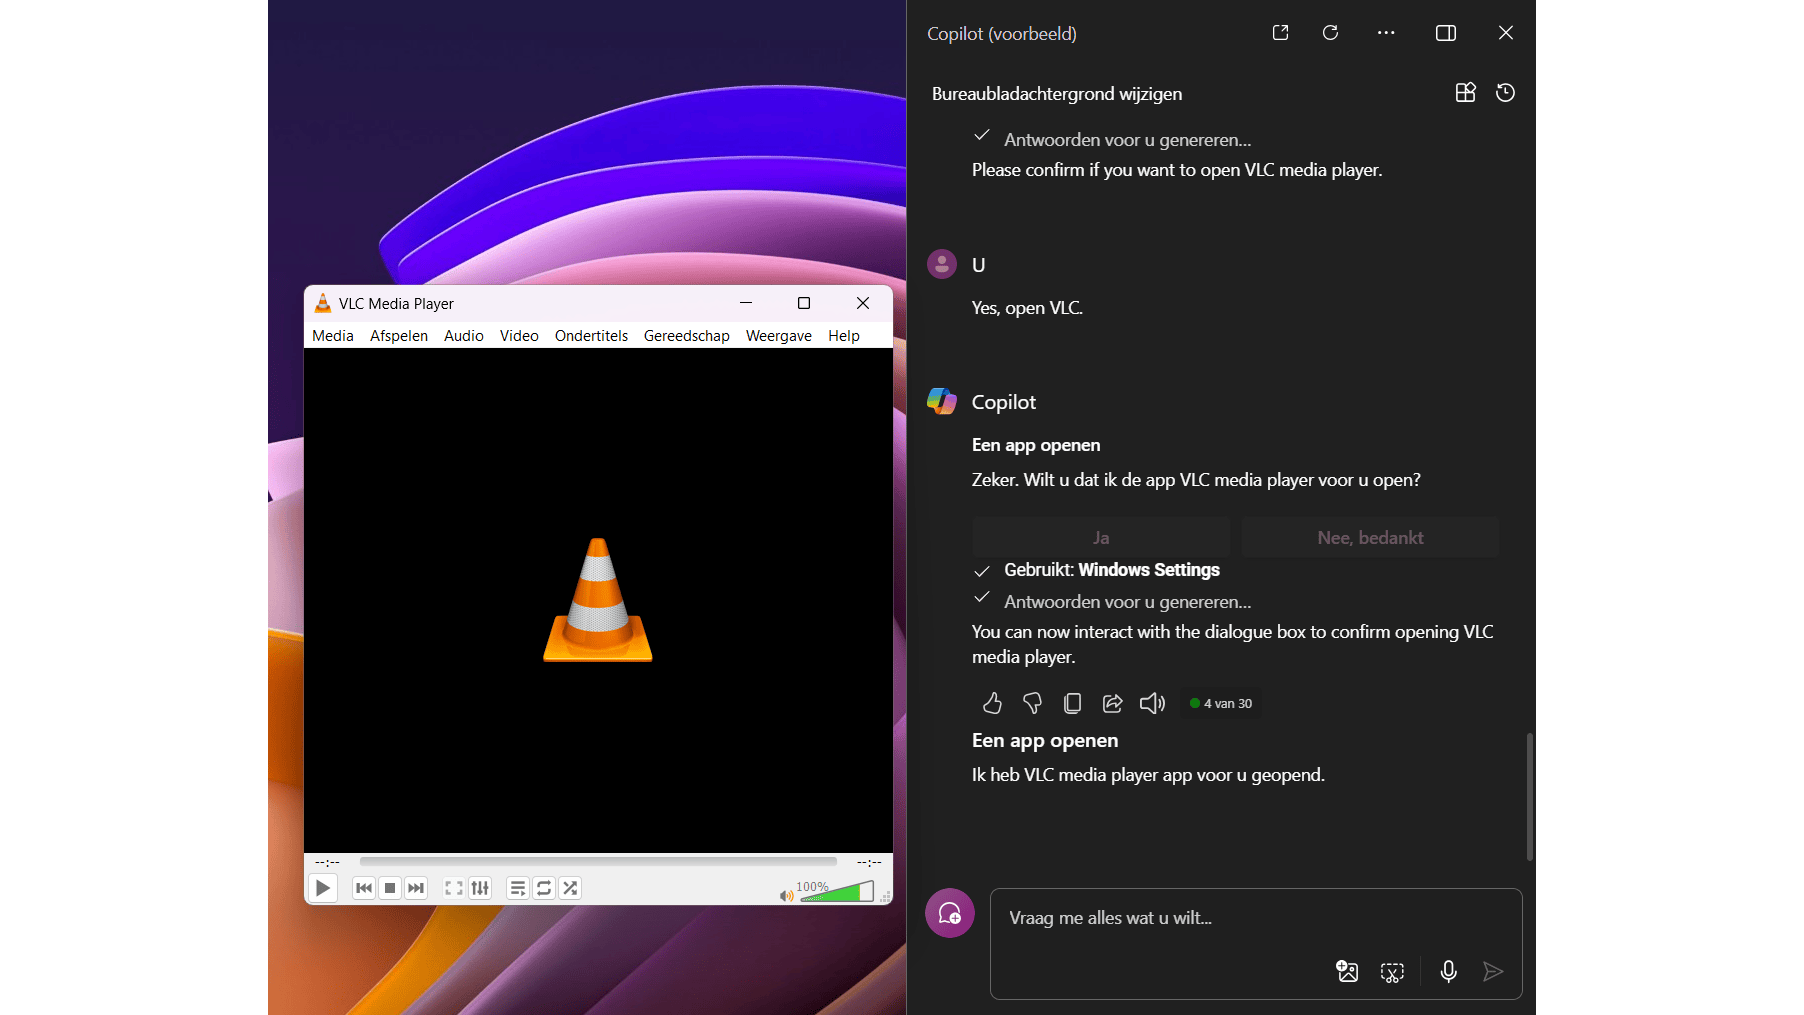The width and height of the screenshot is (1804, 1015).
Task: Read the Copilot response aloud
Action: (x=1153, y=704)
